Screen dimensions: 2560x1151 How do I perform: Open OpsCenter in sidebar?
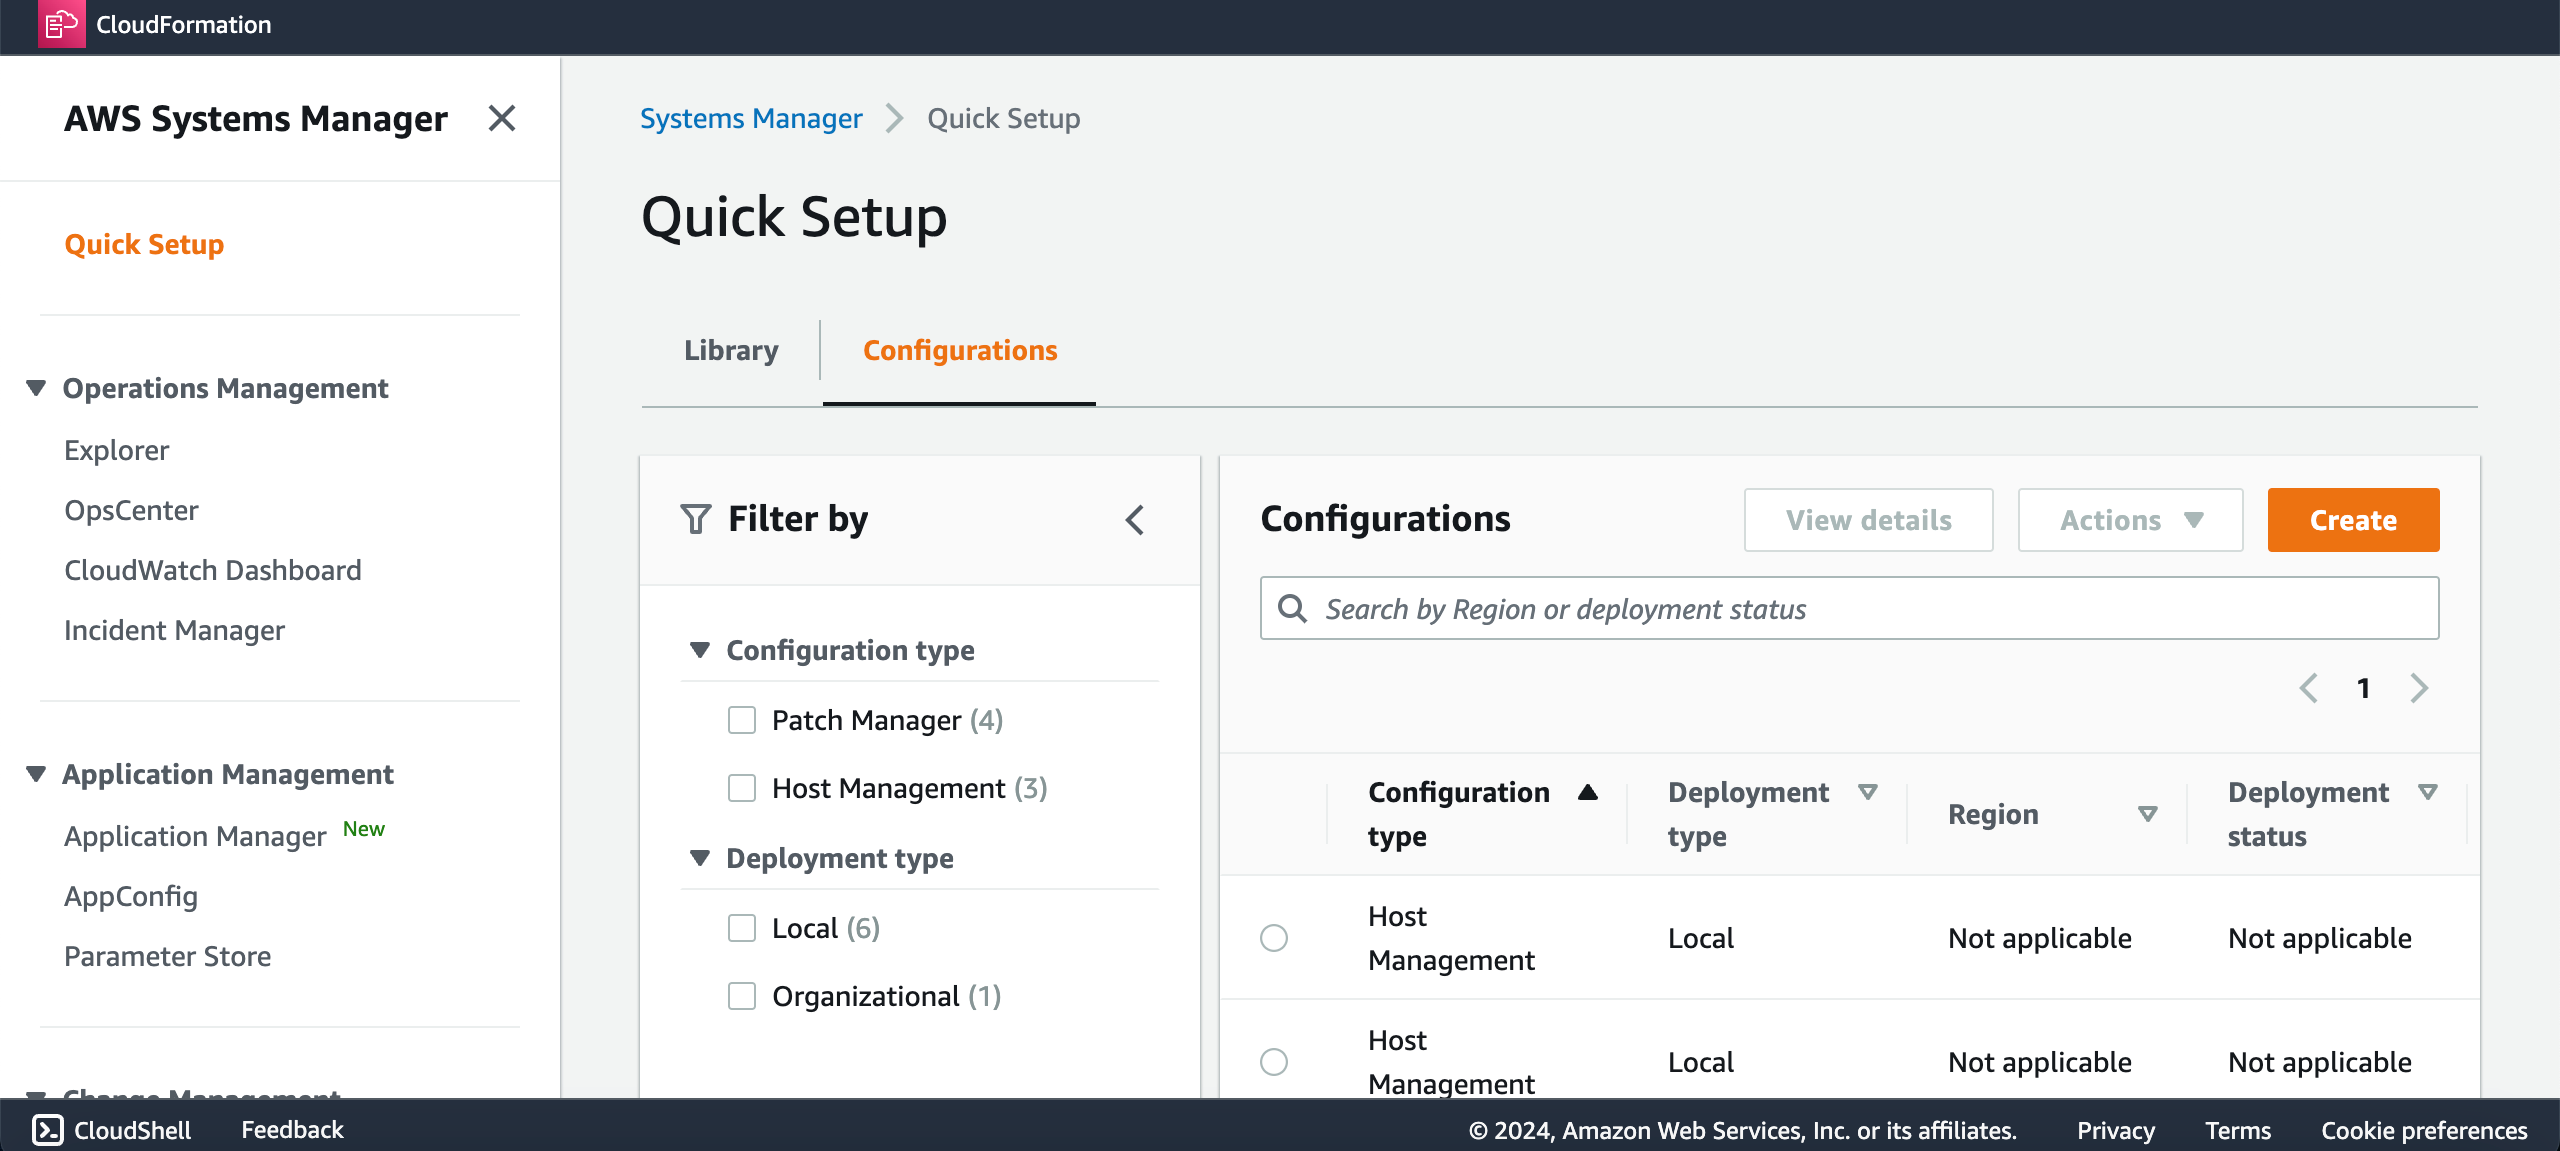[x=131, y=510]
